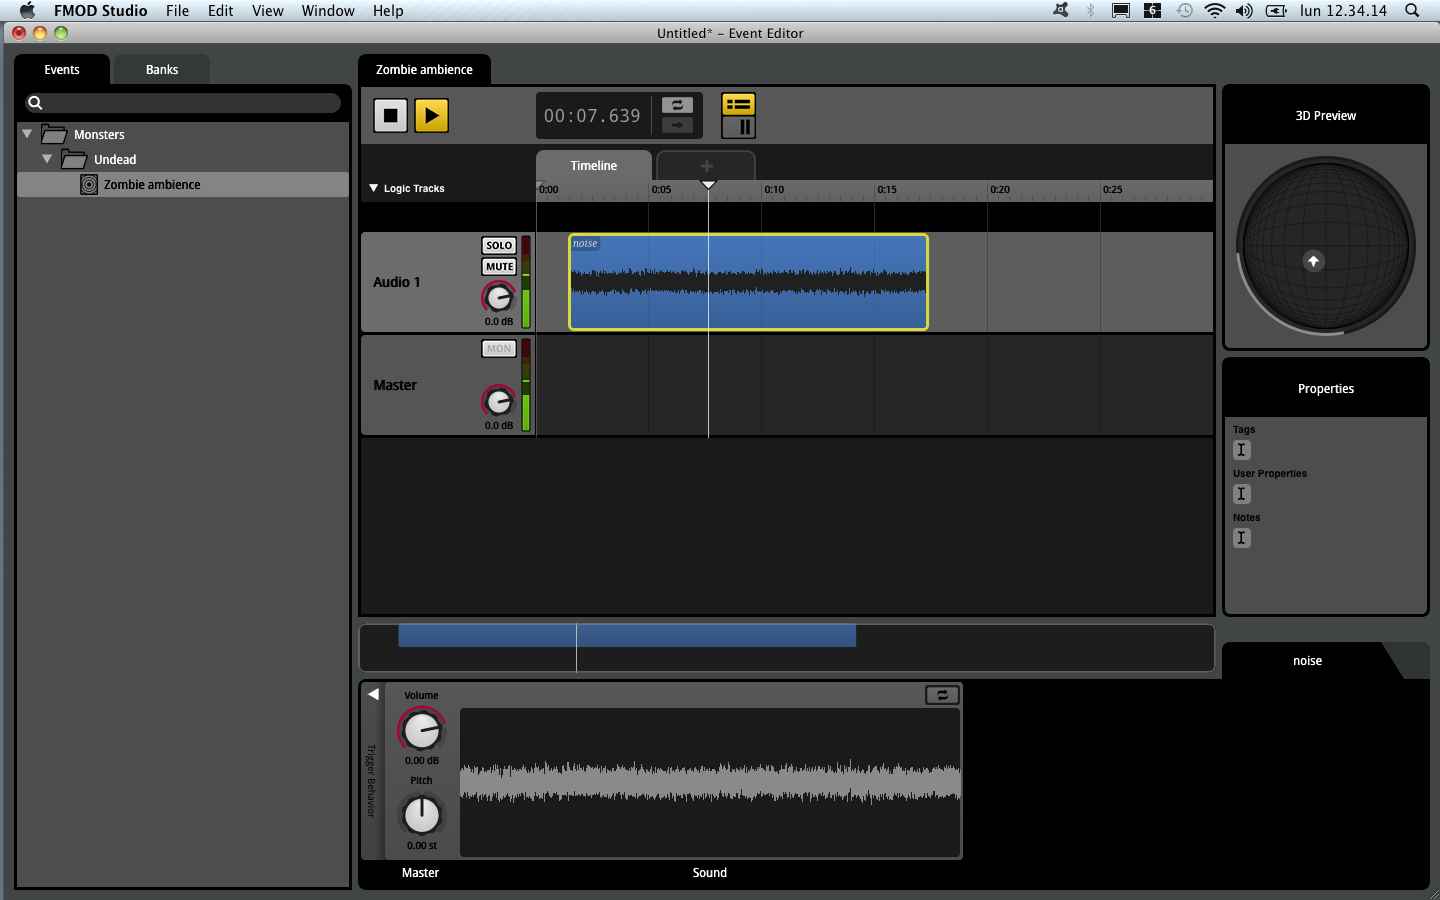Click the Sound label below the waveform

pos(710,872)
